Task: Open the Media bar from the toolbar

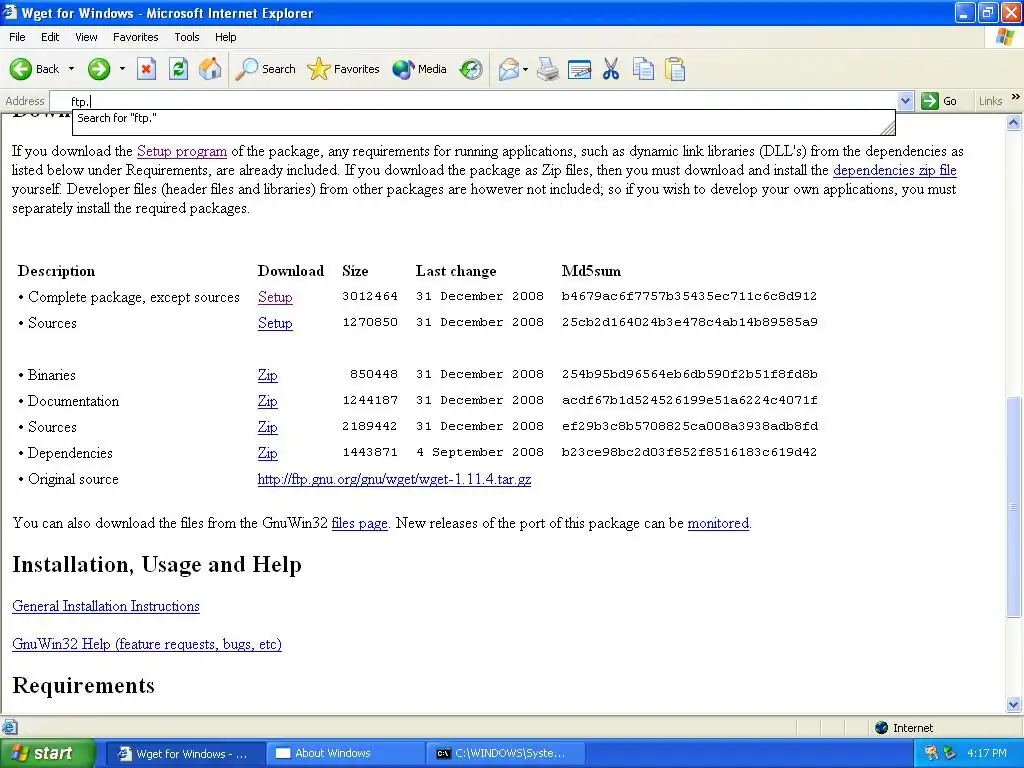Action: (419, 69)
